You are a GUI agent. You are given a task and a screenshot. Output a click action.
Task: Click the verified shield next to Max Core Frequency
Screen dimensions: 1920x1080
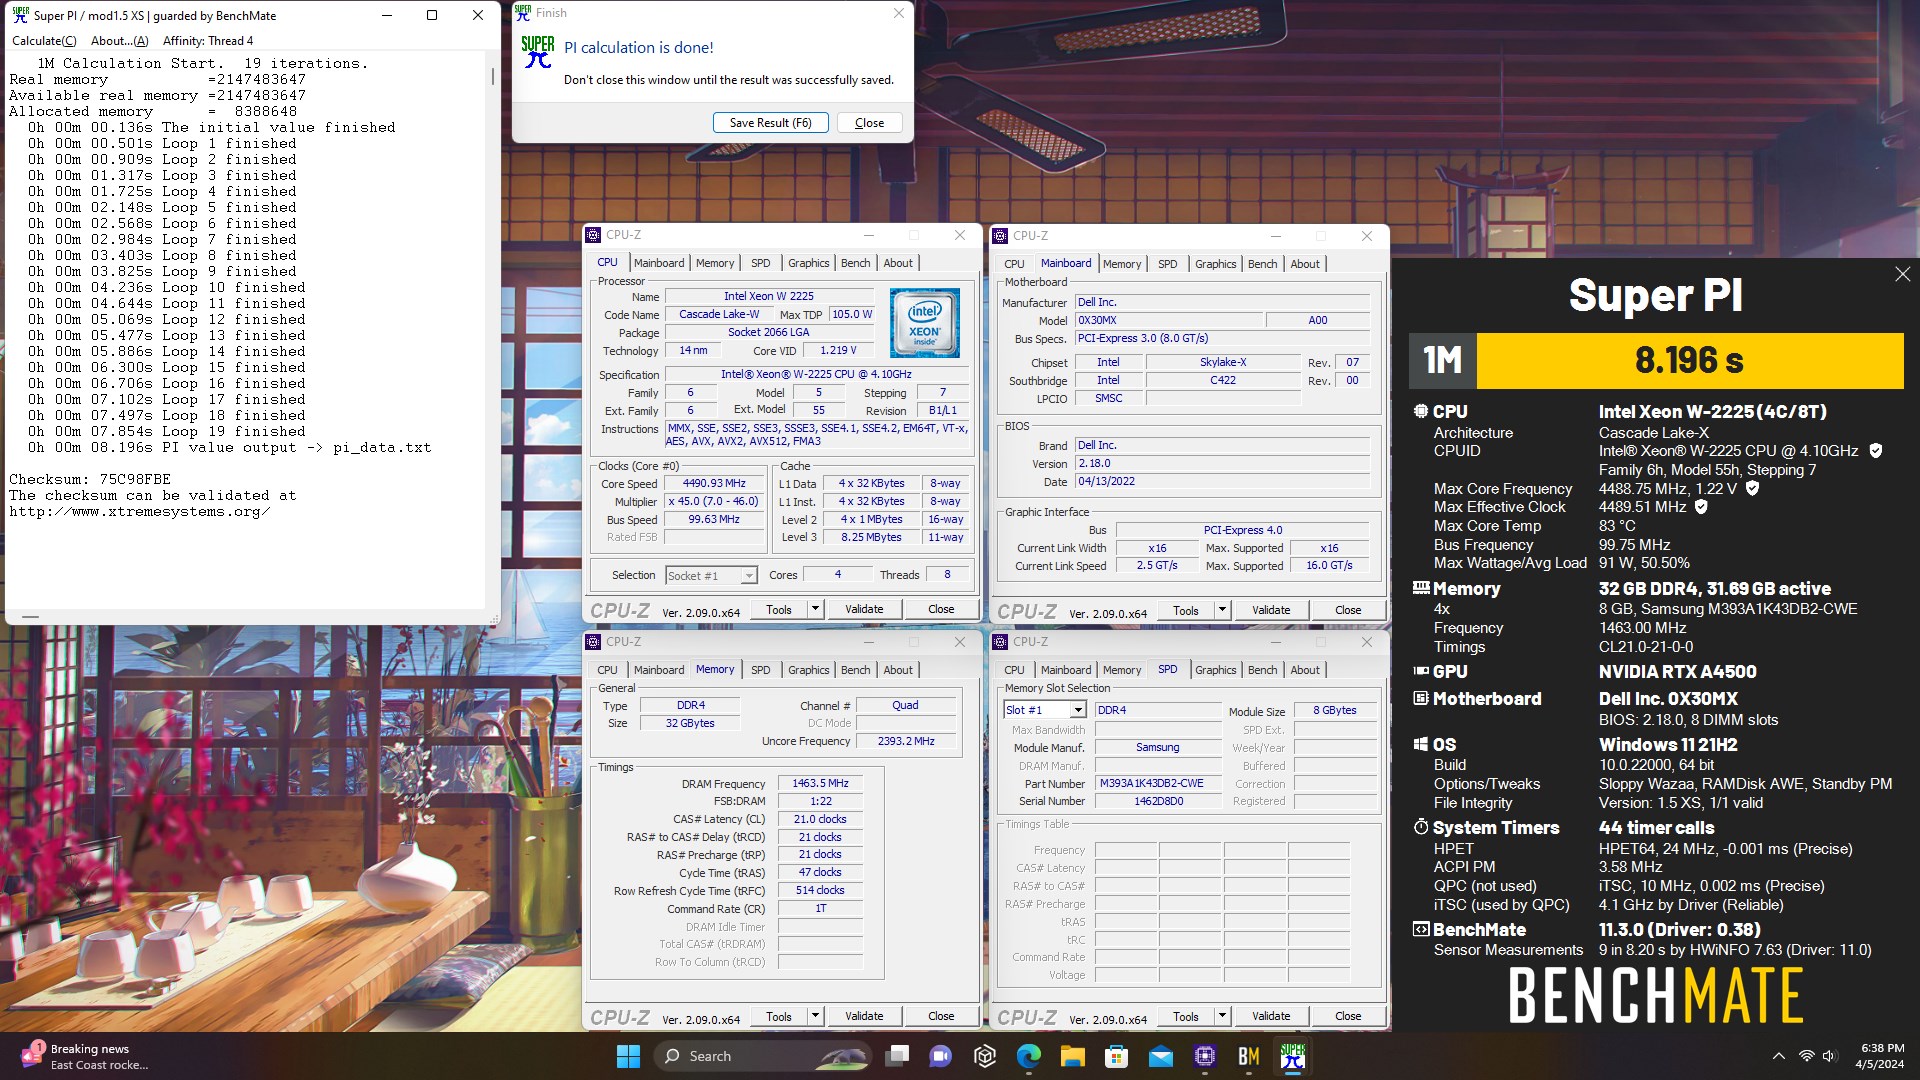pos(1752,488)
